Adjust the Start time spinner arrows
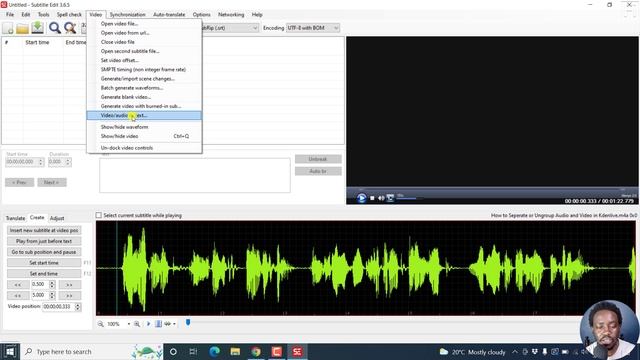Image resolution: width=640 pixels, height=360 pixels. (41, 162)
